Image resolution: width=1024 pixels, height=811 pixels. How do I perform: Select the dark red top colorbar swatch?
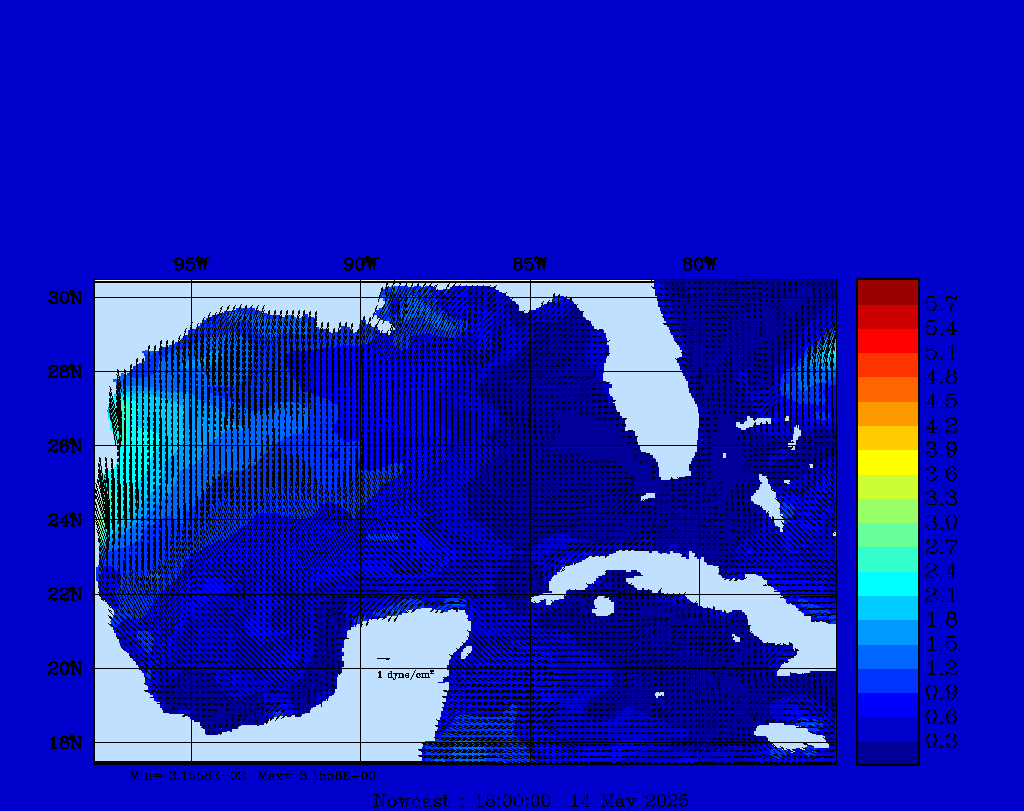click(887, 292)
